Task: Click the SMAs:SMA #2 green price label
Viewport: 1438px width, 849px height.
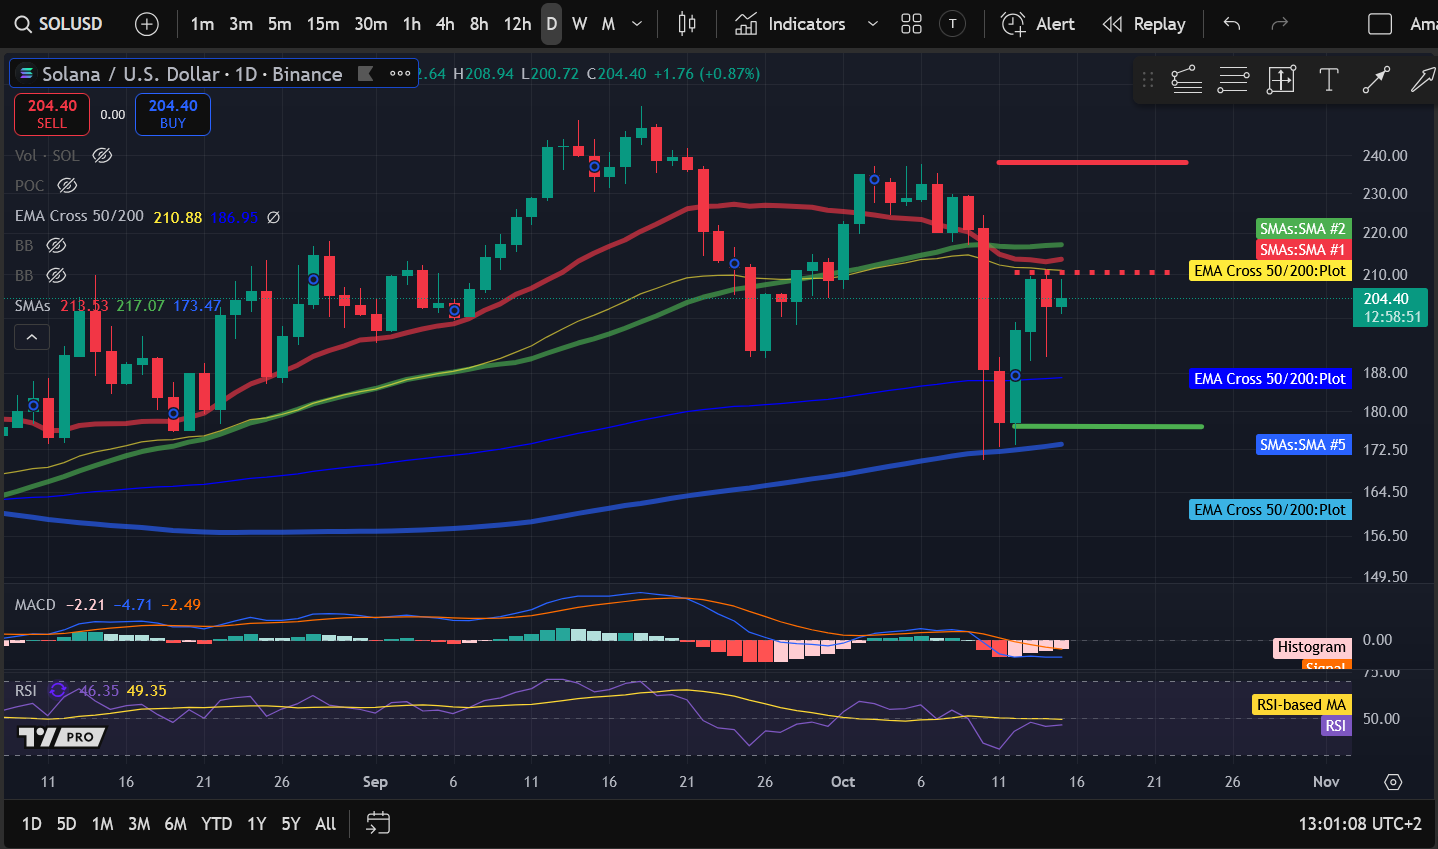Action: (1303, 229)
